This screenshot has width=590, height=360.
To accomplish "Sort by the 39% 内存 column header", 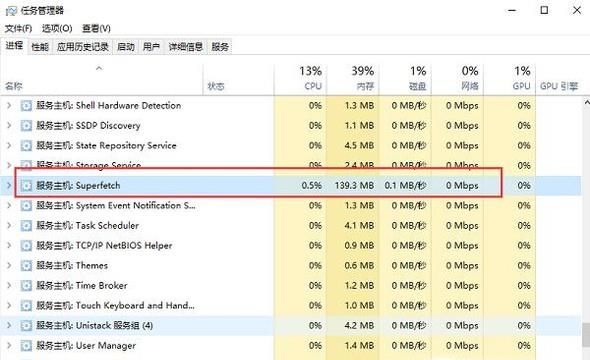I will click(x=353, y=79).
